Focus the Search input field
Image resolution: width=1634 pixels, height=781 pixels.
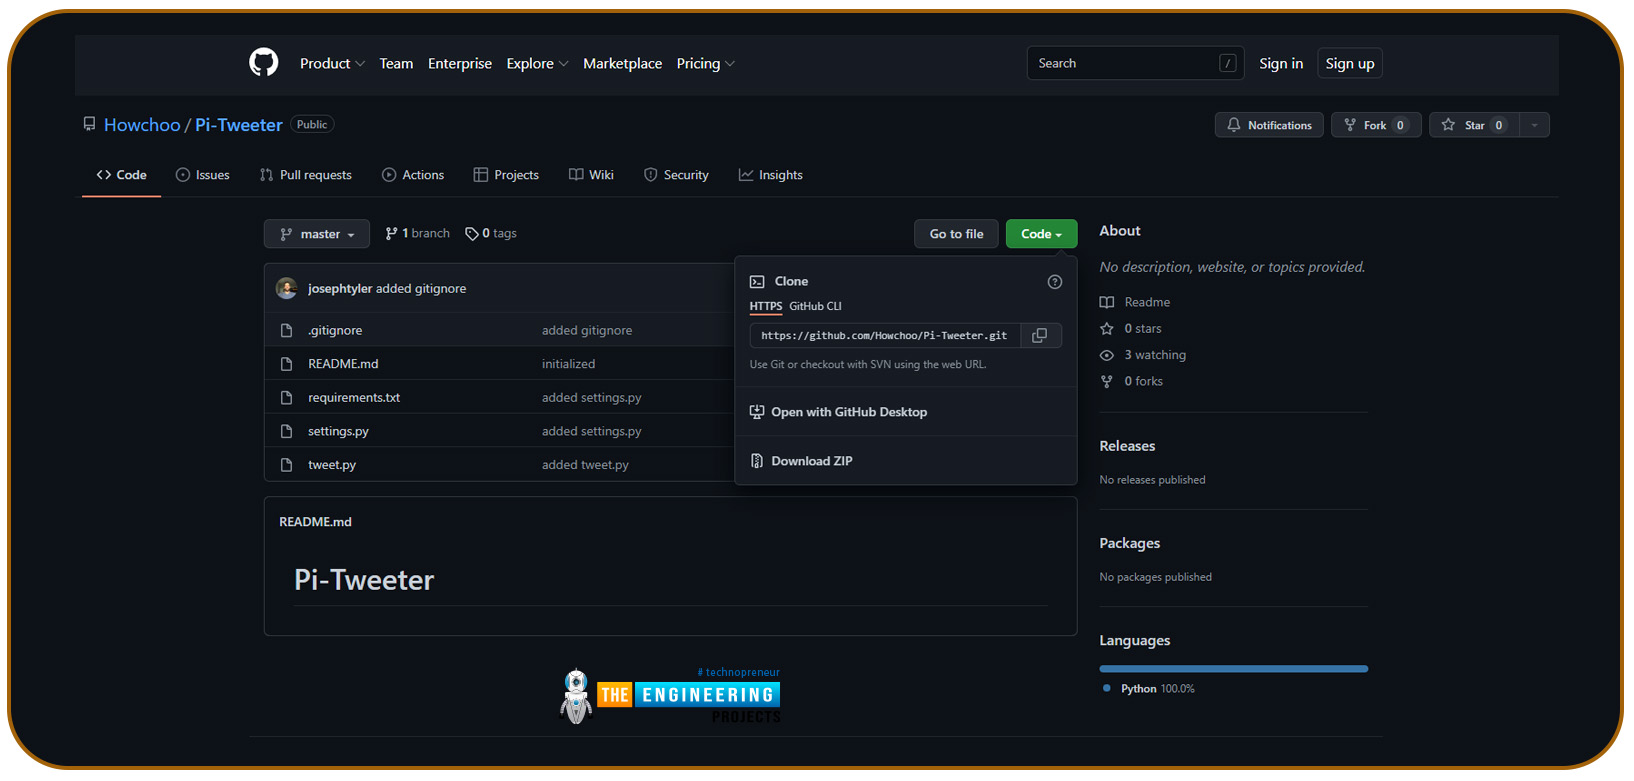point(1135,63)
